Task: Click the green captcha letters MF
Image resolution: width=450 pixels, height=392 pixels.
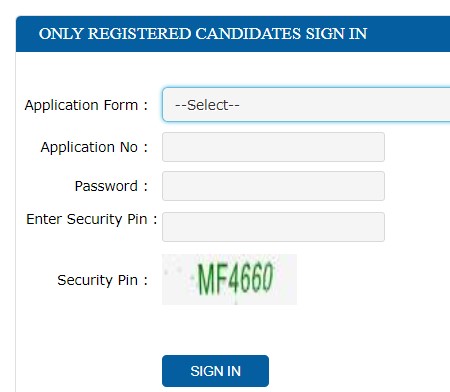Action: click(213, 279)
